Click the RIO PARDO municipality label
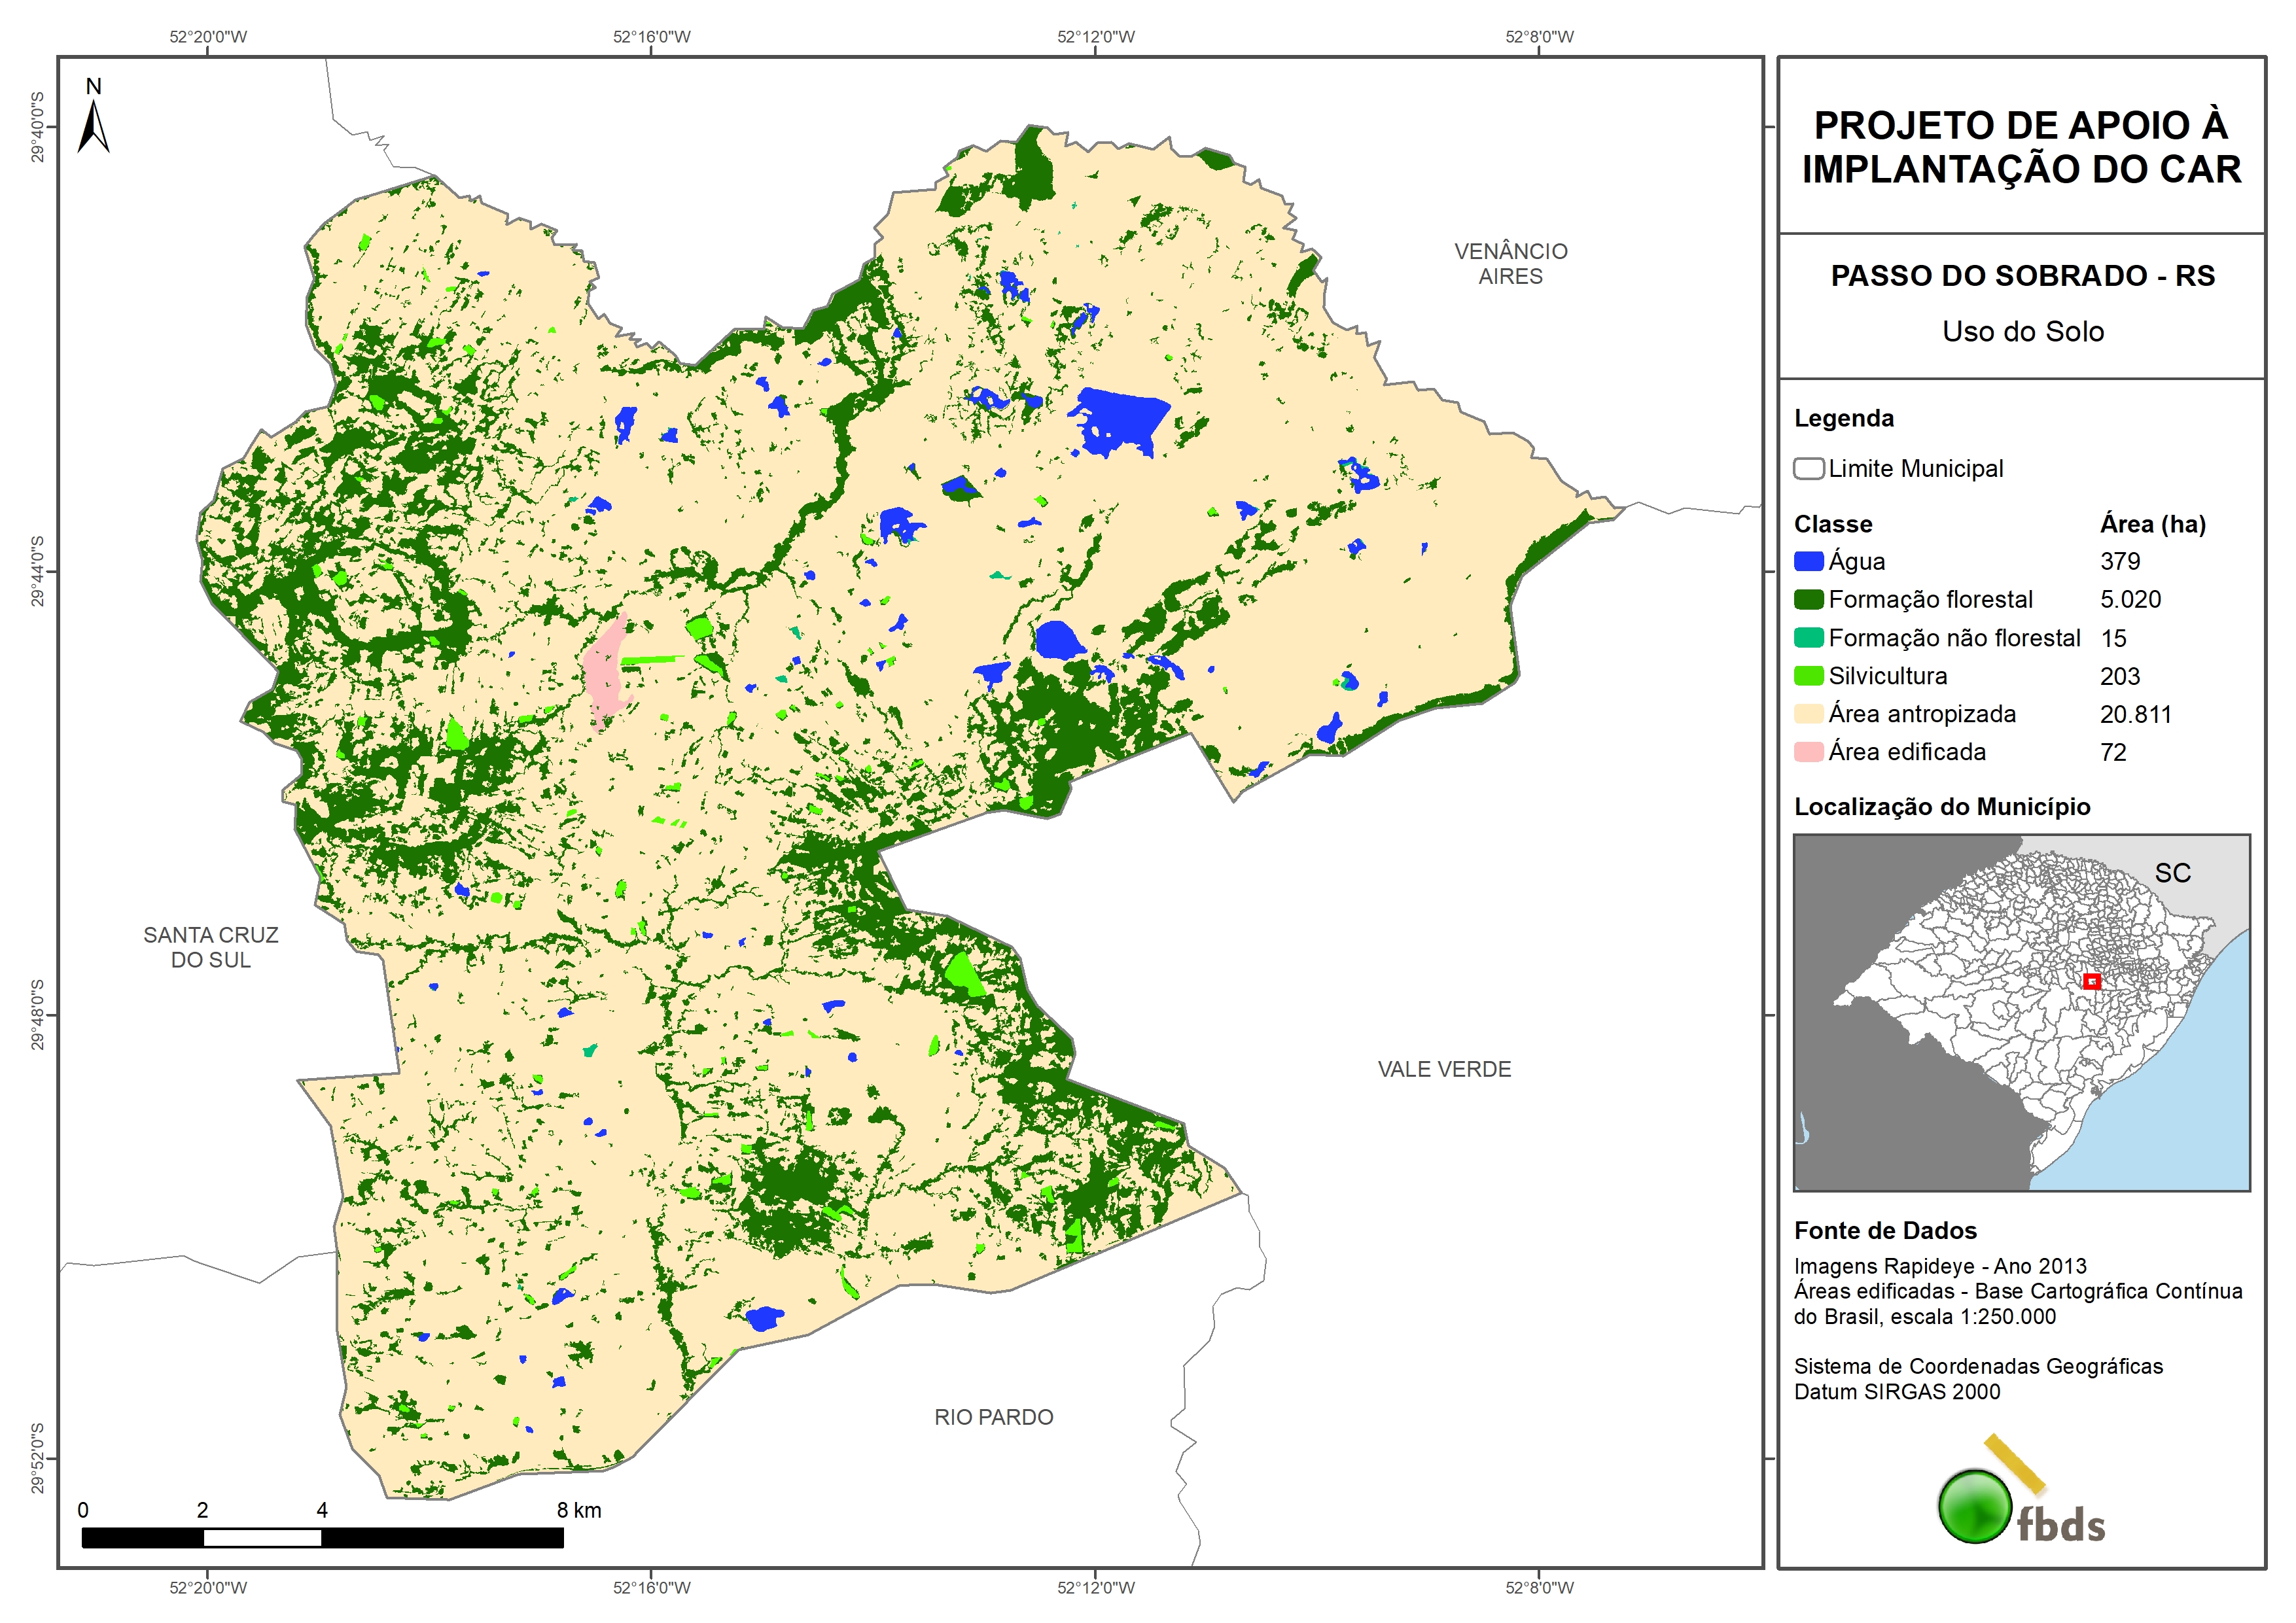The image size is (2296, 1623). tap(993, 1417)
